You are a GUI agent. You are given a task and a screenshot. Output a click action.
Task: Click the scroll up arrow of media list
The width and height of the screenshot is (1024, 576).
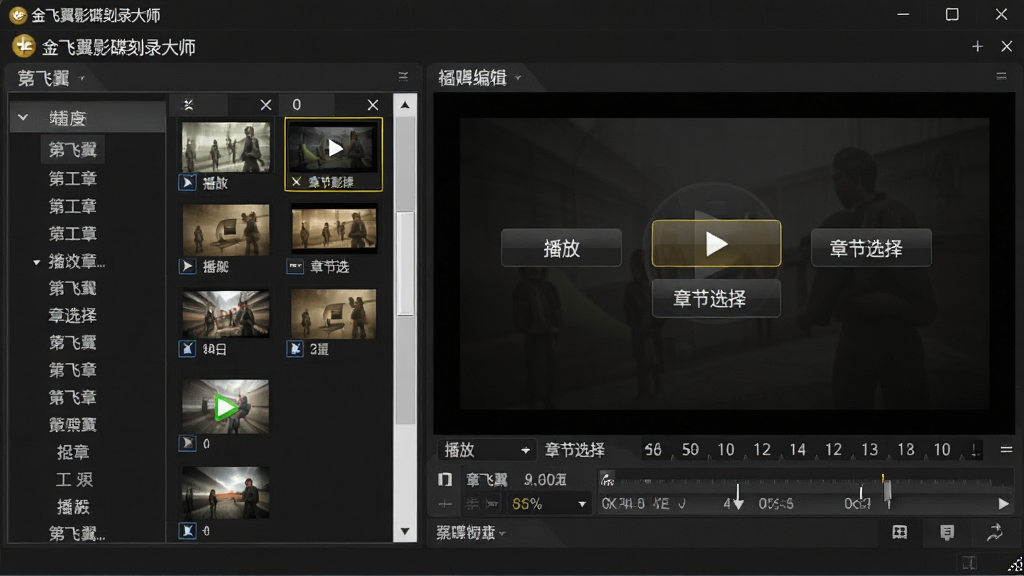pos(405,104)
